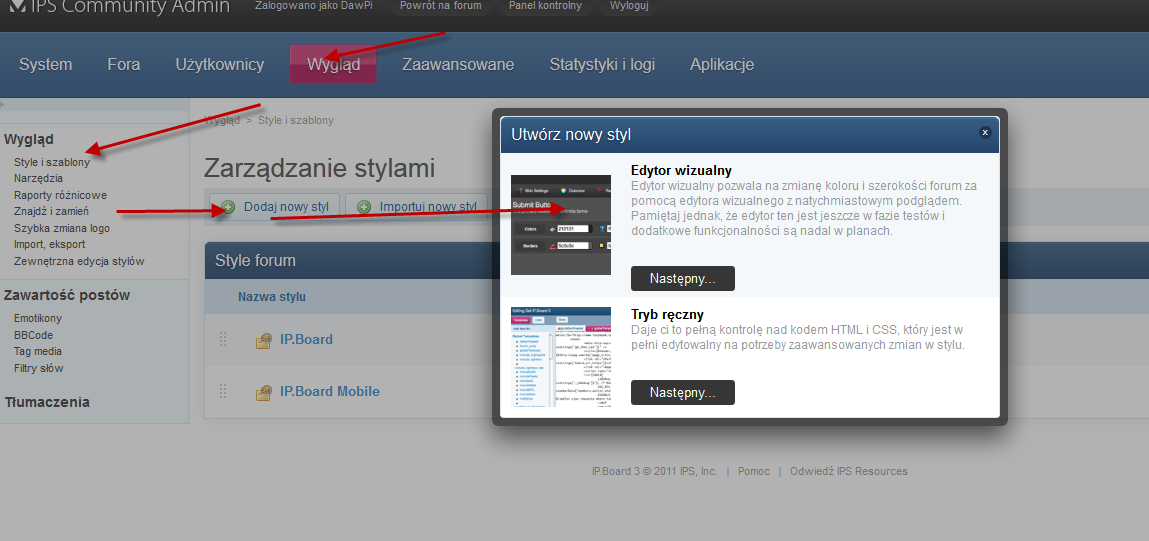Image resolution: width=1149 pixels, height=541 pixels.
Task: Open the Statystyki i logi menu
Action: coord(602,65)
